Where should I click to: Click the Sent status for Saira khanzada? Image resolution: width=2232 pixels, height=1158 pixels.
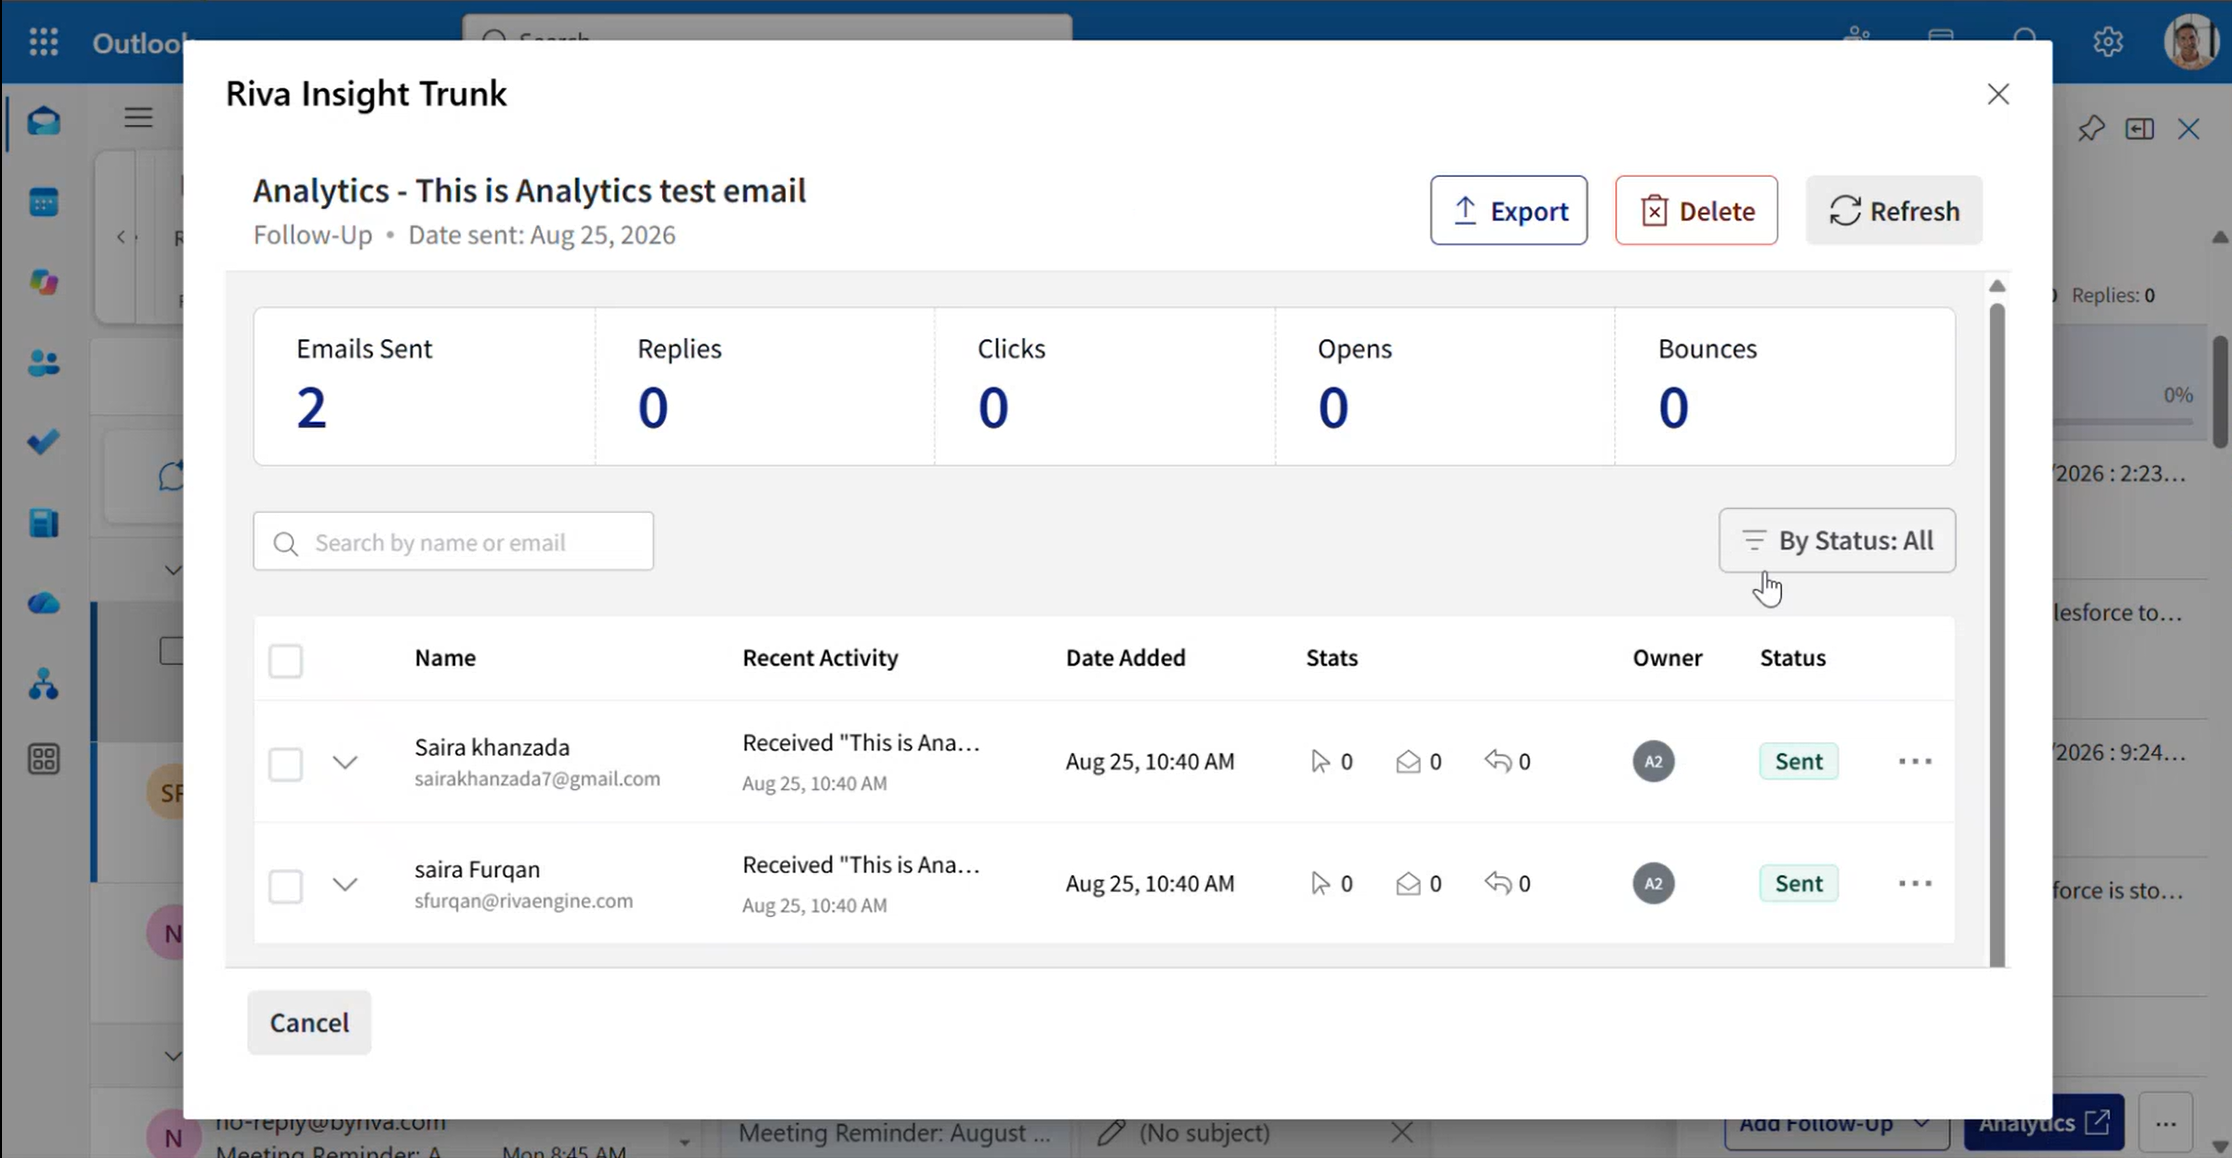(x=1798, y=761)
